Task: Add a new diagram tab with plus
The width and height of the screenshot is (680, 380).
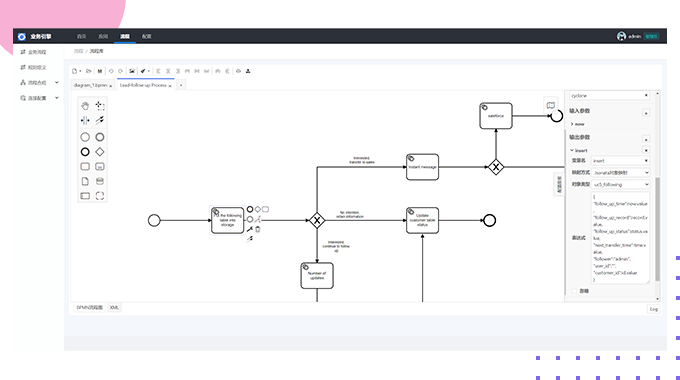Action: click(181, 85)
